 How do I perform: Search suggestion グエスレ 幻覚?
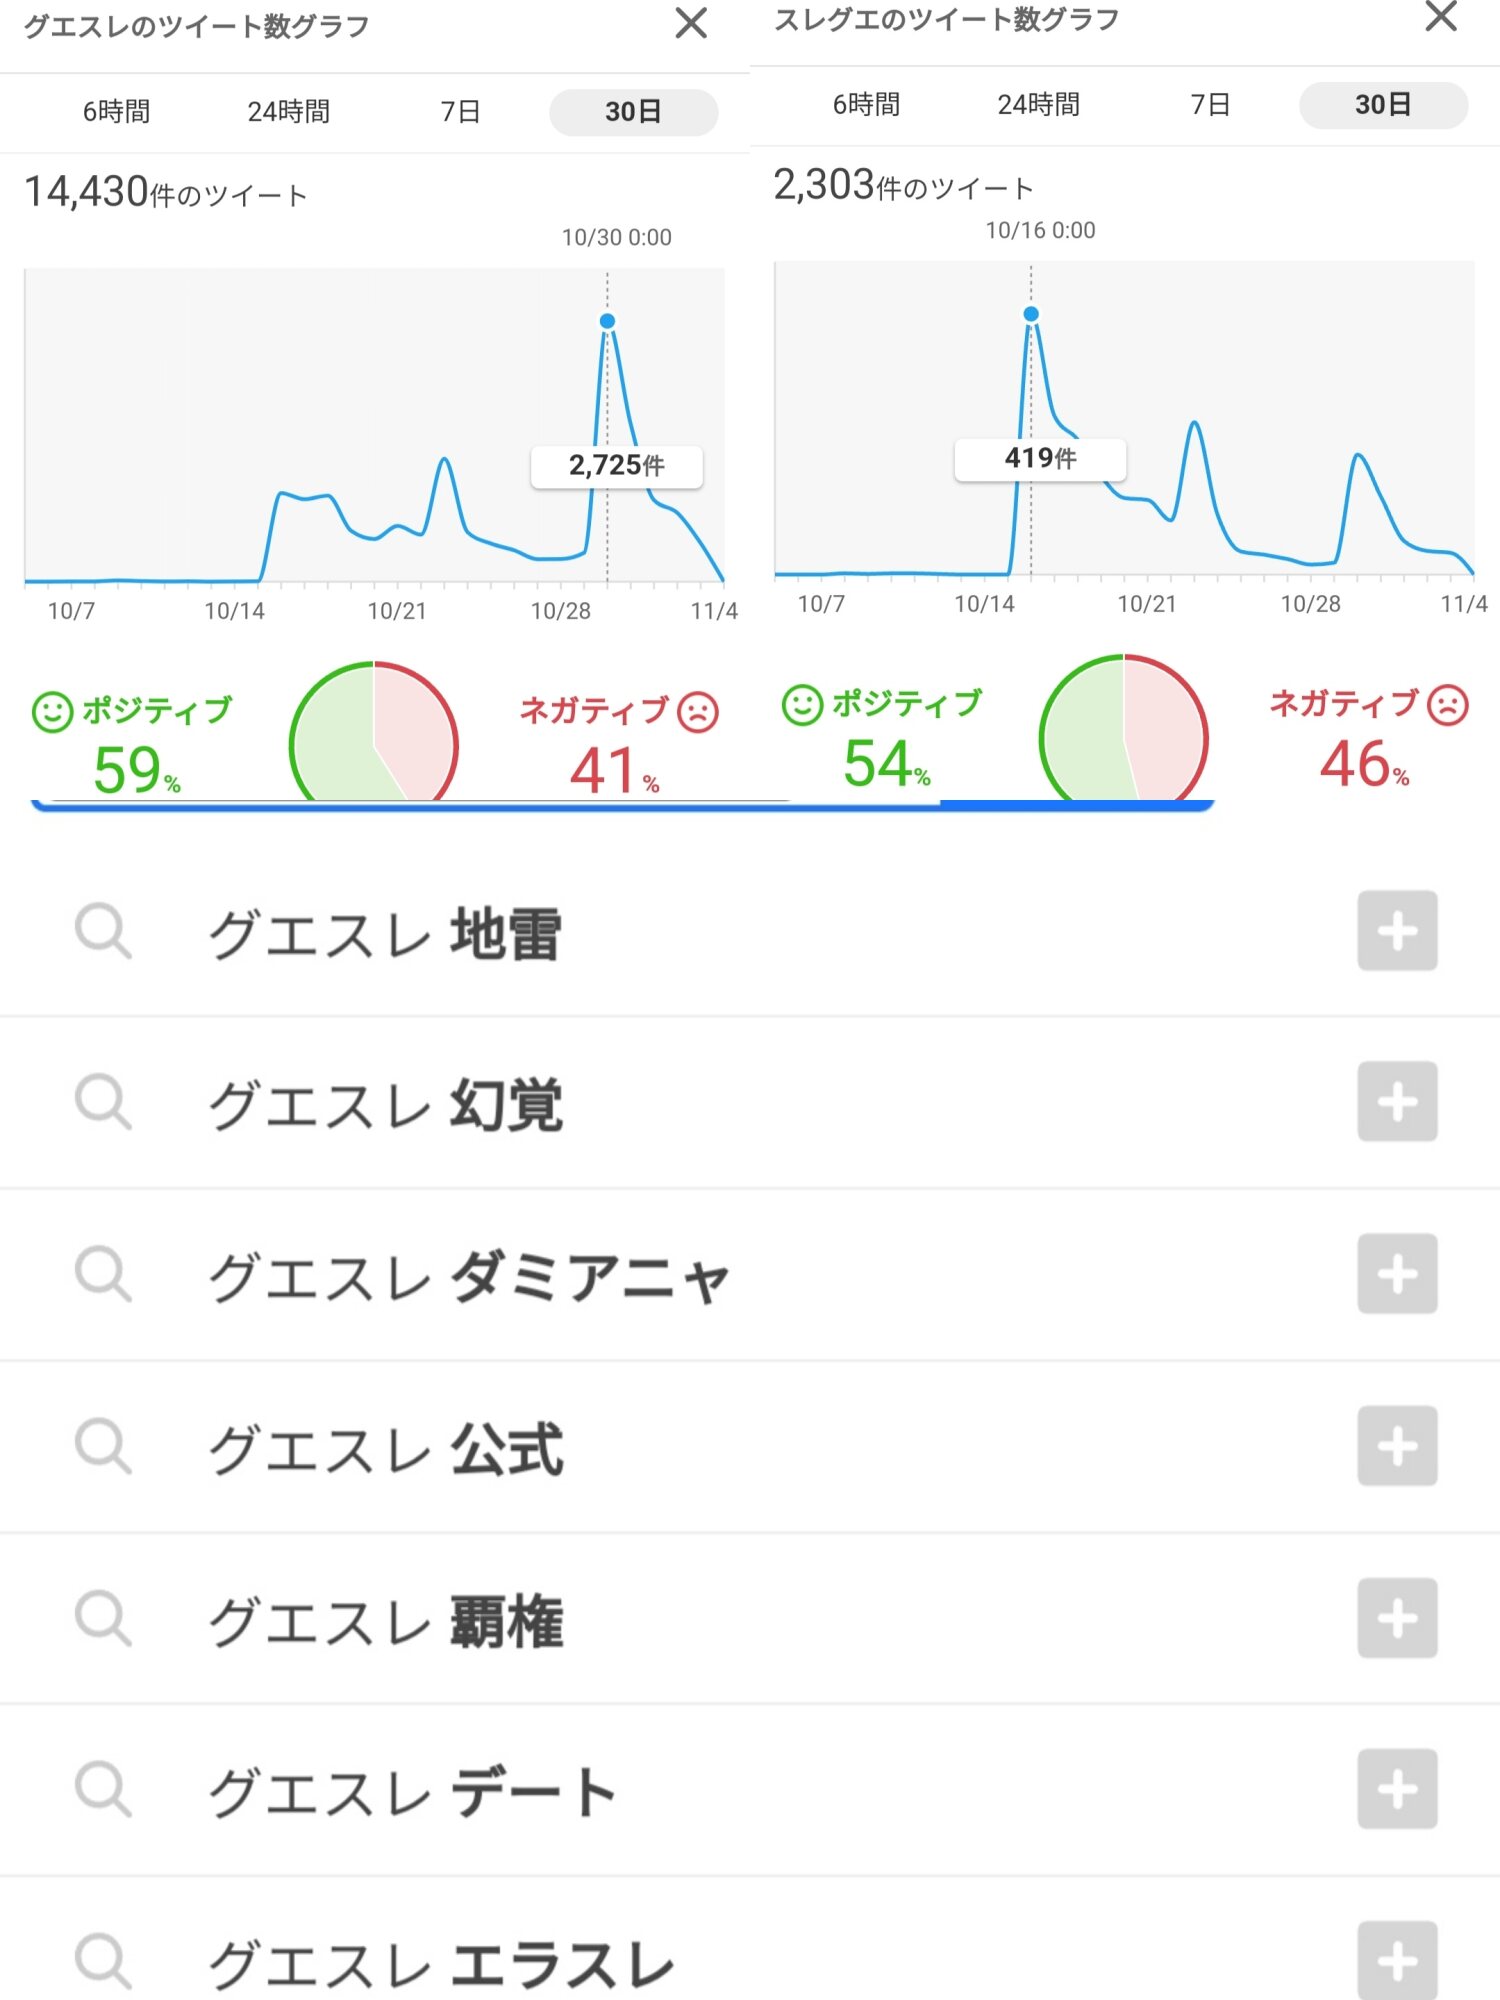point(386,1104)
